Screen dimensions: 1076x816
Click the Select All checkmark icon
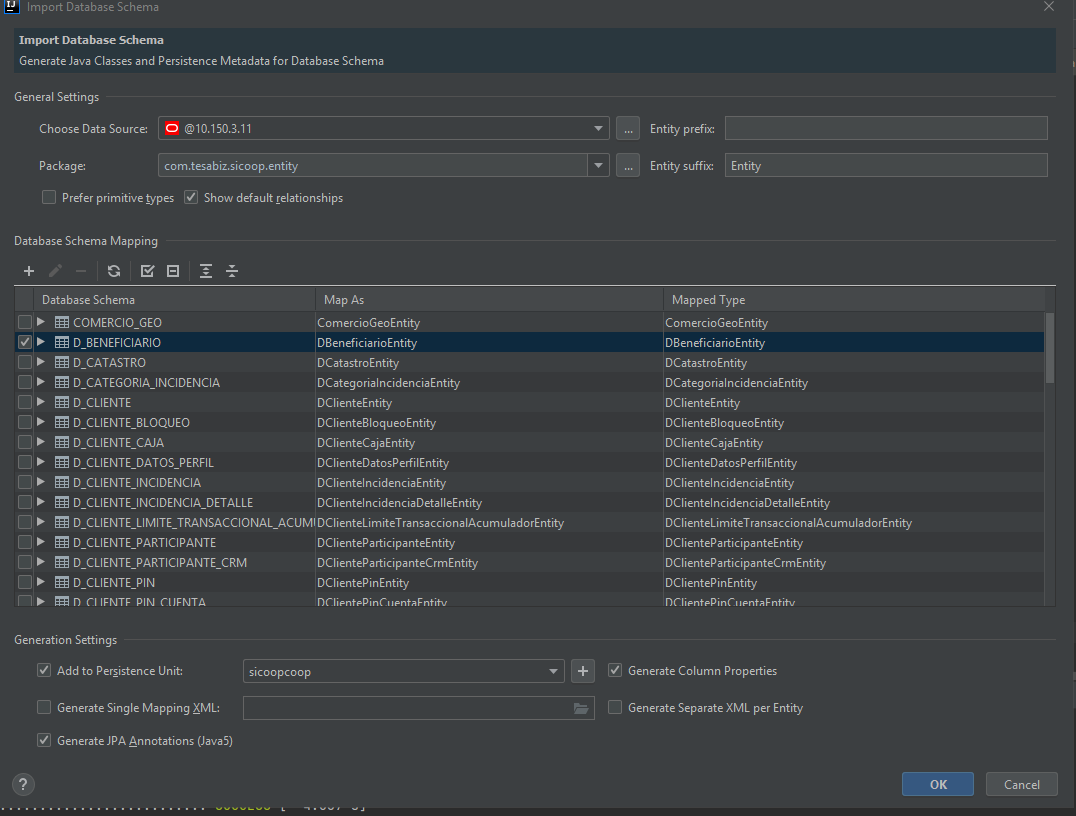(147, 271)
